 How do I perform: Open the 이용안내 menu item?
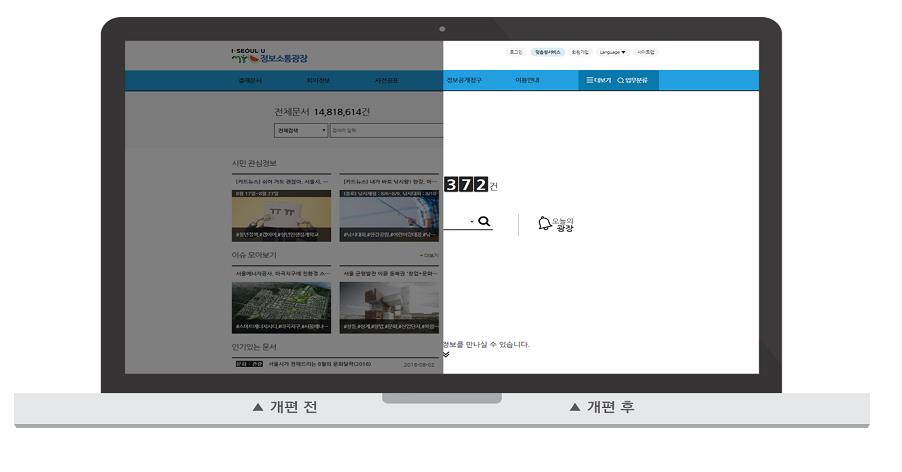527,80
